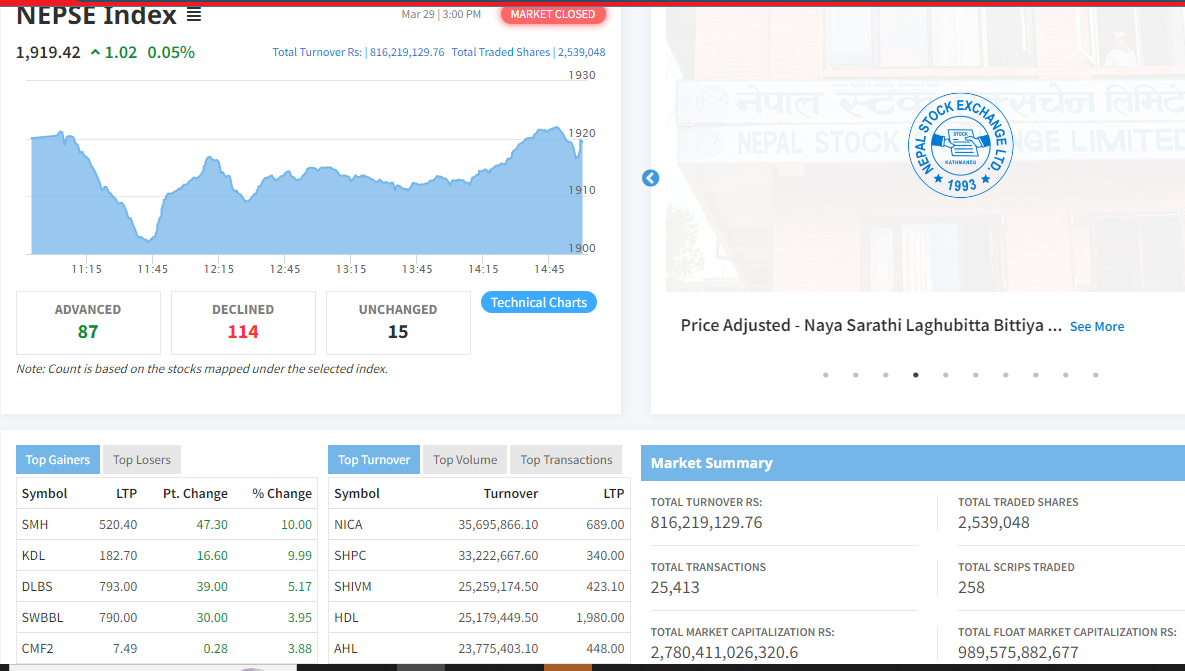Click See More on the Price Adjusted news
The height and width of the screenshot is (671, 1185).
(x=1097, y=326)
